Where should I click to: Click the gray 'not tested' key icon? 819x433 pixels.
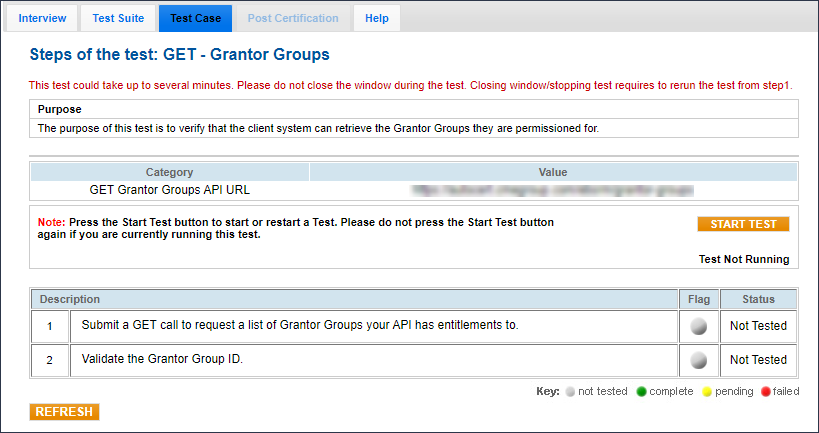[570, 392]
